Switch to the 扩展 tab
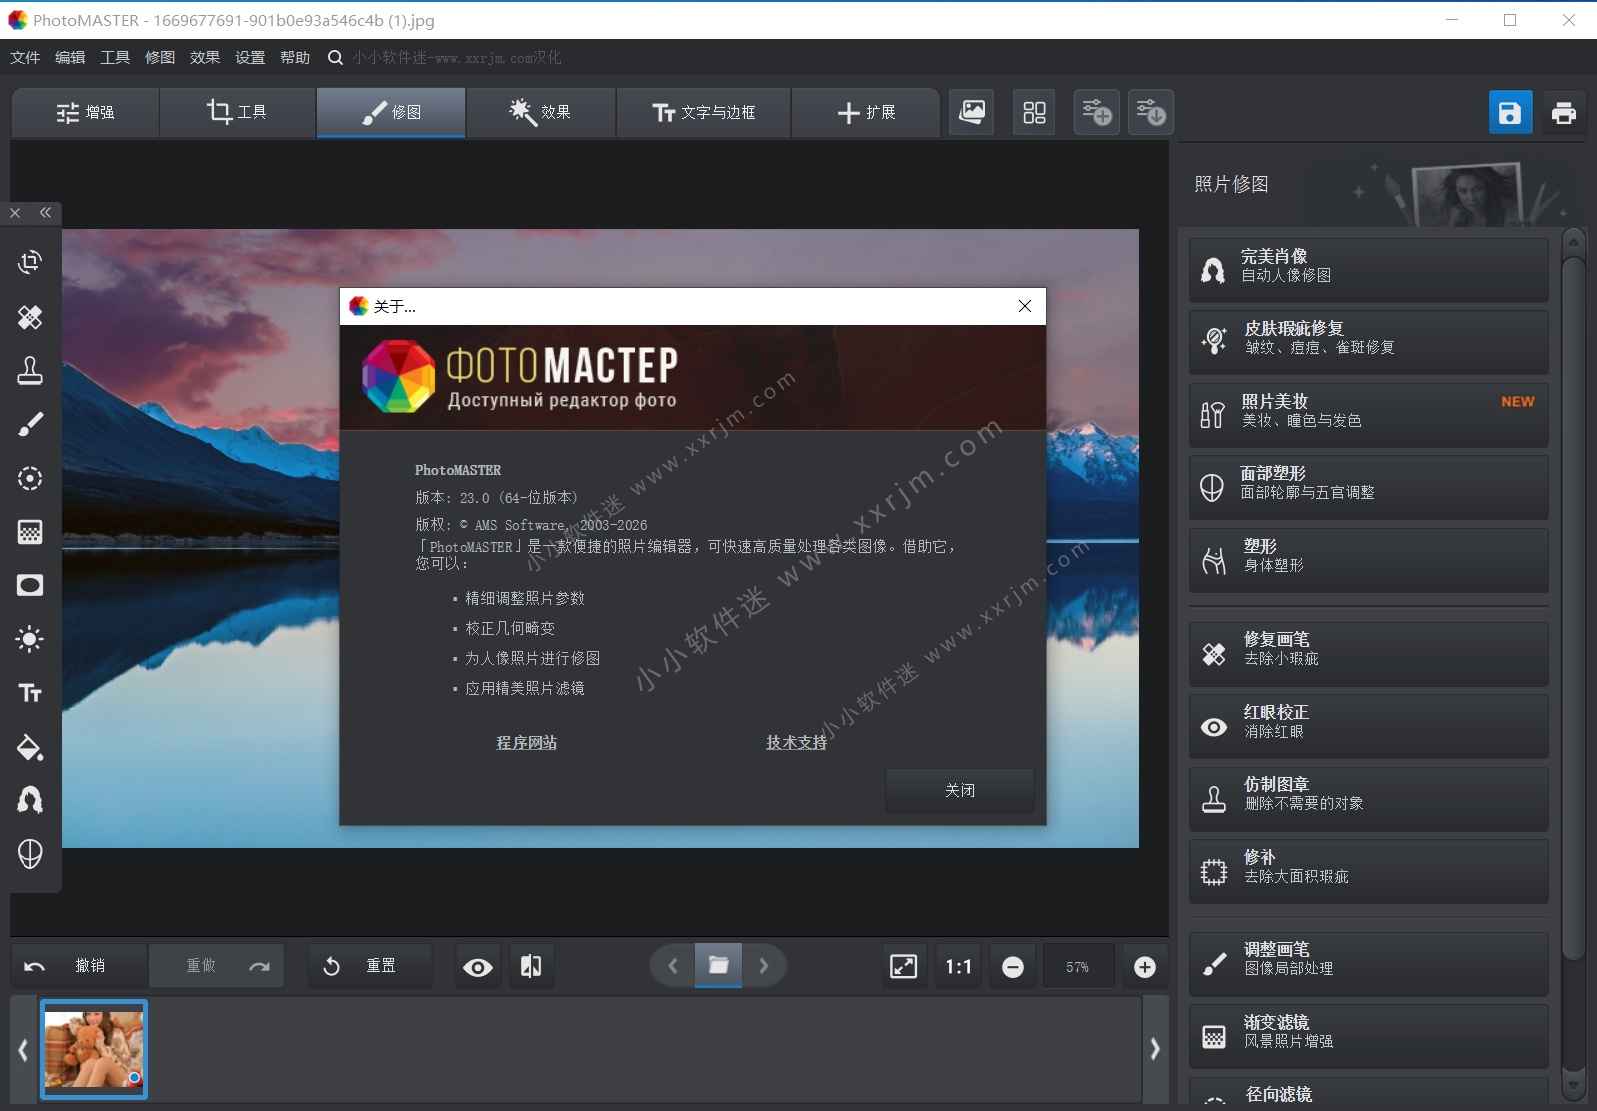The width and height of the screenshot is (1597, 1111). 866,113
